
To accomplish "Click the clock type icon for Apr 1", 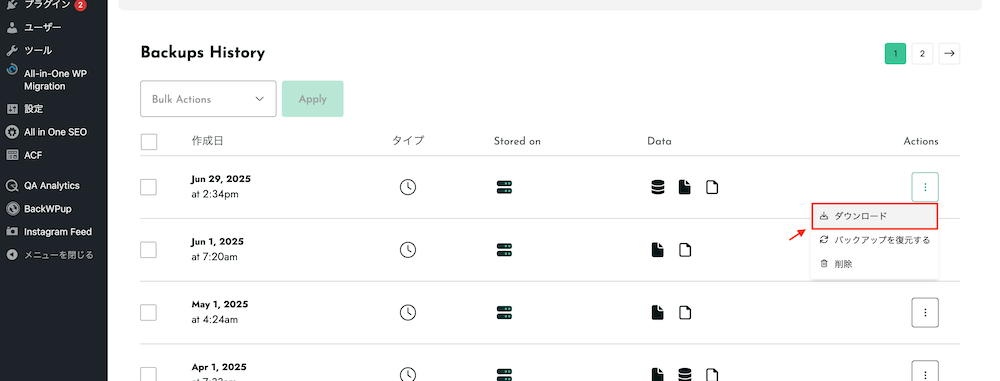I will 408,375.
